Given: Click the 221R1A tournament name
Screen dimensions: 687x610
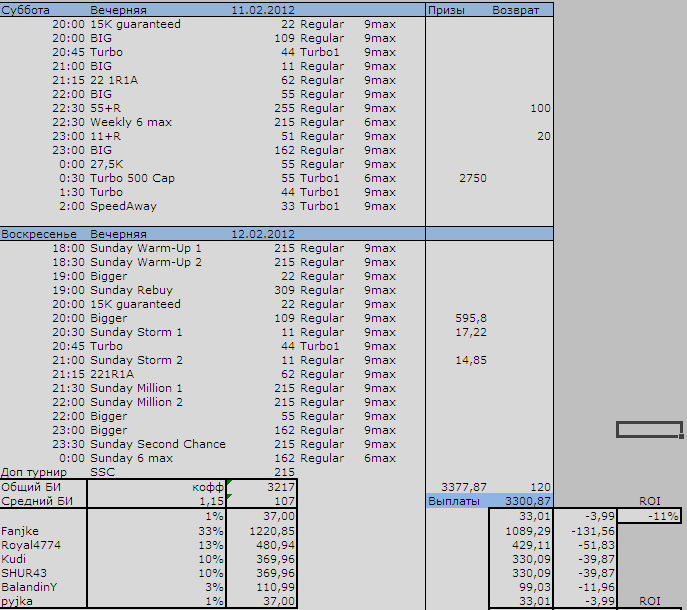Looking at the screenshot, I should (112, 374).
